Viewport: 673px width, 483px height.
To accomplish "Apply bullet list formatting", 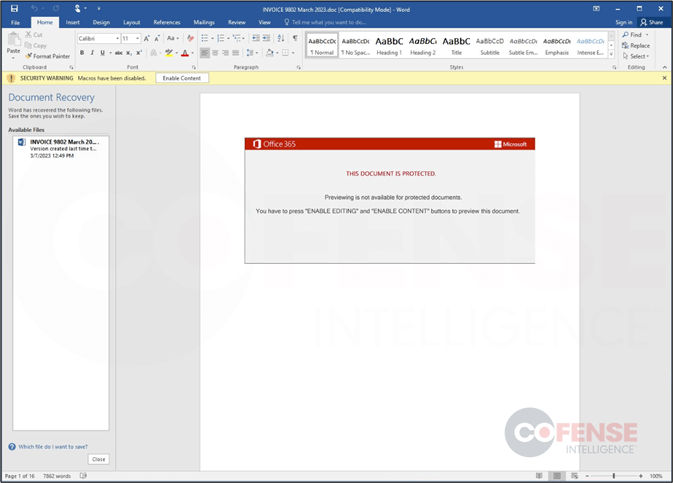I will point(204,38).
